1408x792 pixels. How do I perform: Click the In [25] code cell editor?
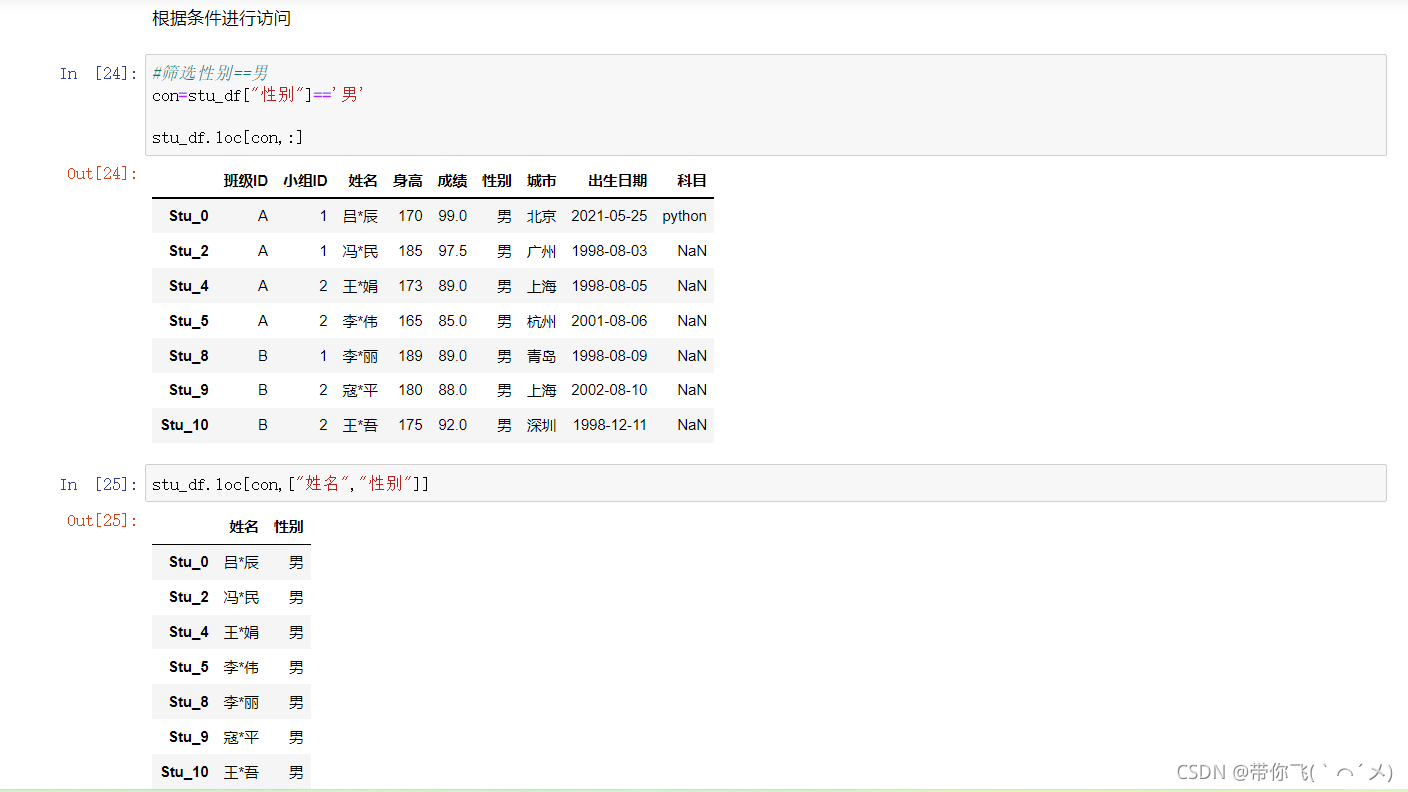(x=765, y=483)
